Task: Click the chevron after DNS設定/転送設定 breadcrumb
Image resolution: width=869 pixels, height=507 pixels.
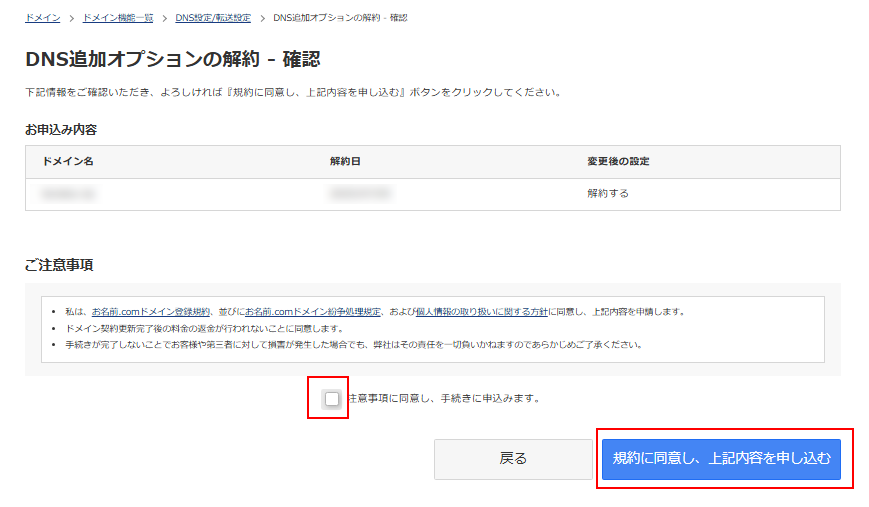Action: pos(262,18)
